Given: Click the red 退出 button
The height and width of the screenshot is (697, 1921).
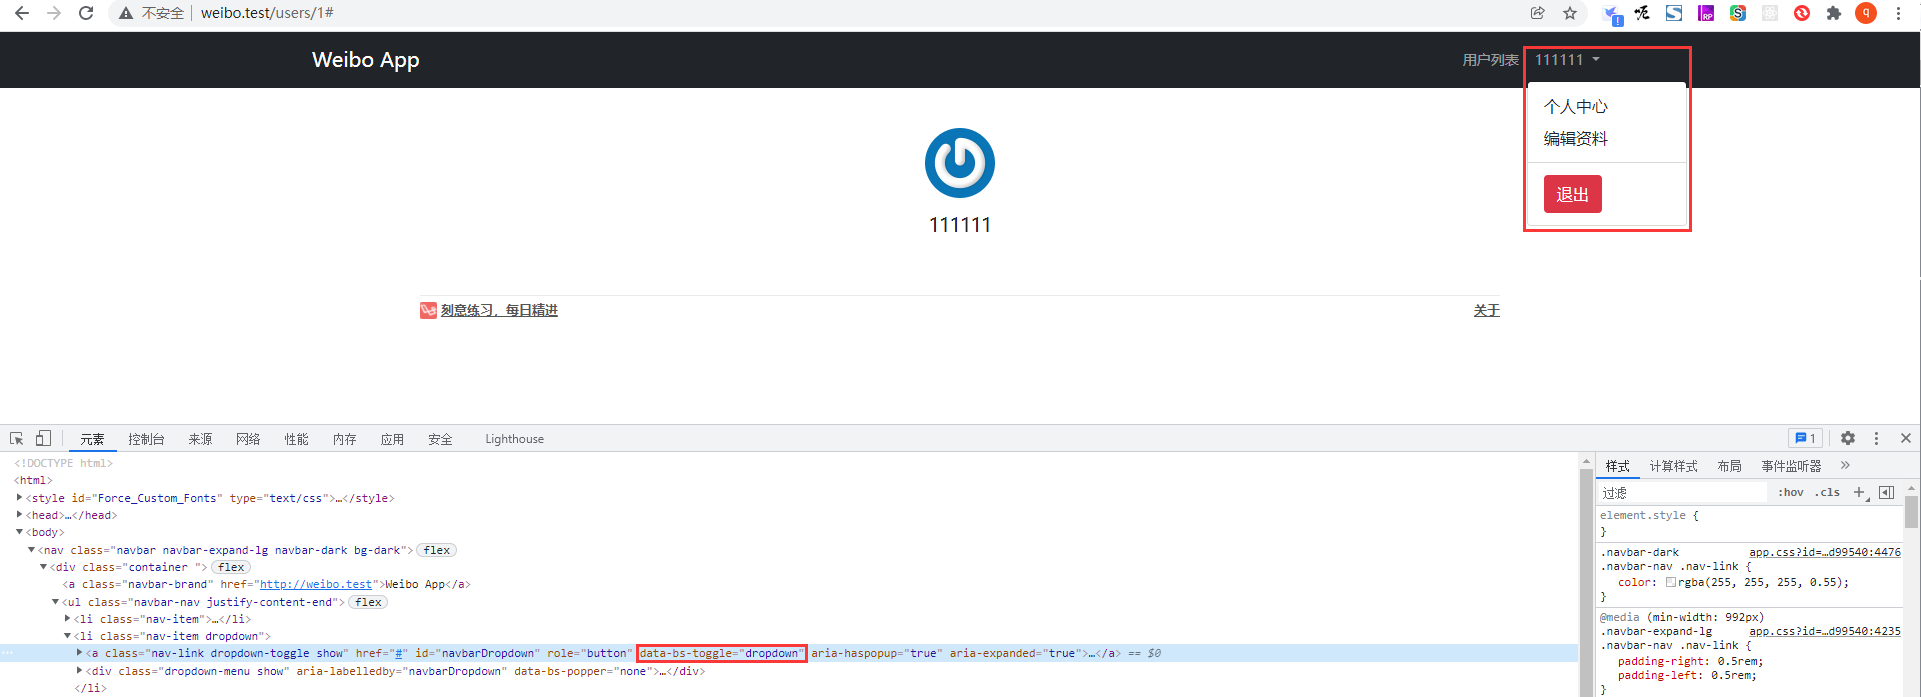Looking at the screenshot, I should point(1573,194).
